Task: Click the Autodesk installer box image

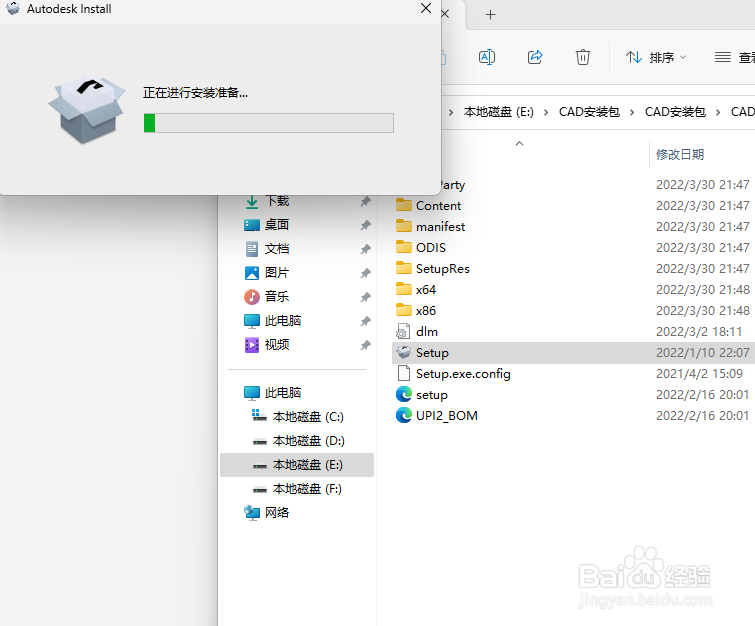Action: point(87,110)
